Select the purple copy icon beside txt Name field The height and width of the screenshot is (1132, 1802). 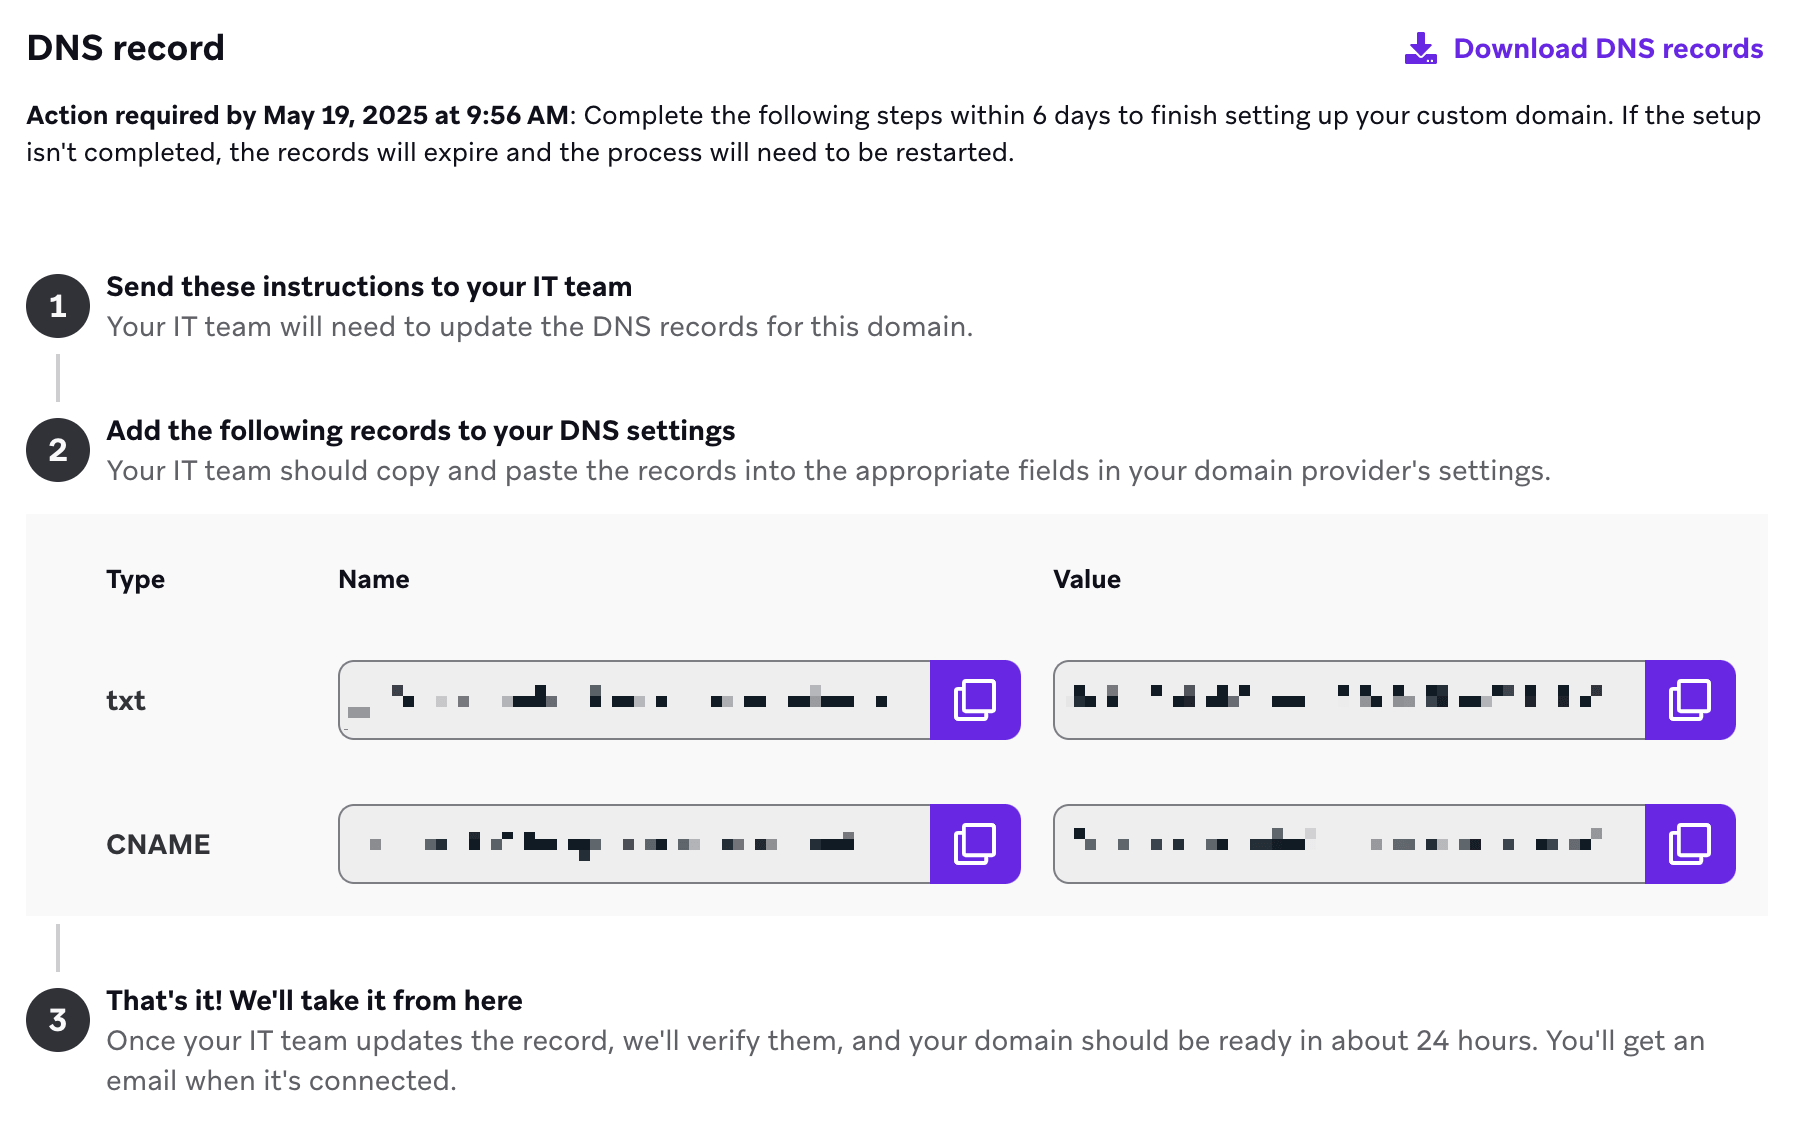(x=974, y=700)
